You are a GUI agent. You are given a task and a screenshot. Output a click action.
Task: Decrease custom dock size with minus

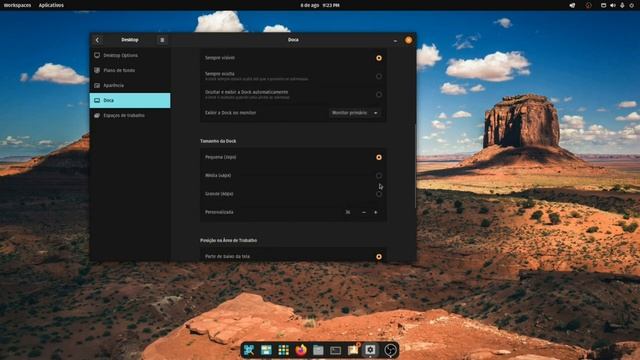(x=364, y=212)
